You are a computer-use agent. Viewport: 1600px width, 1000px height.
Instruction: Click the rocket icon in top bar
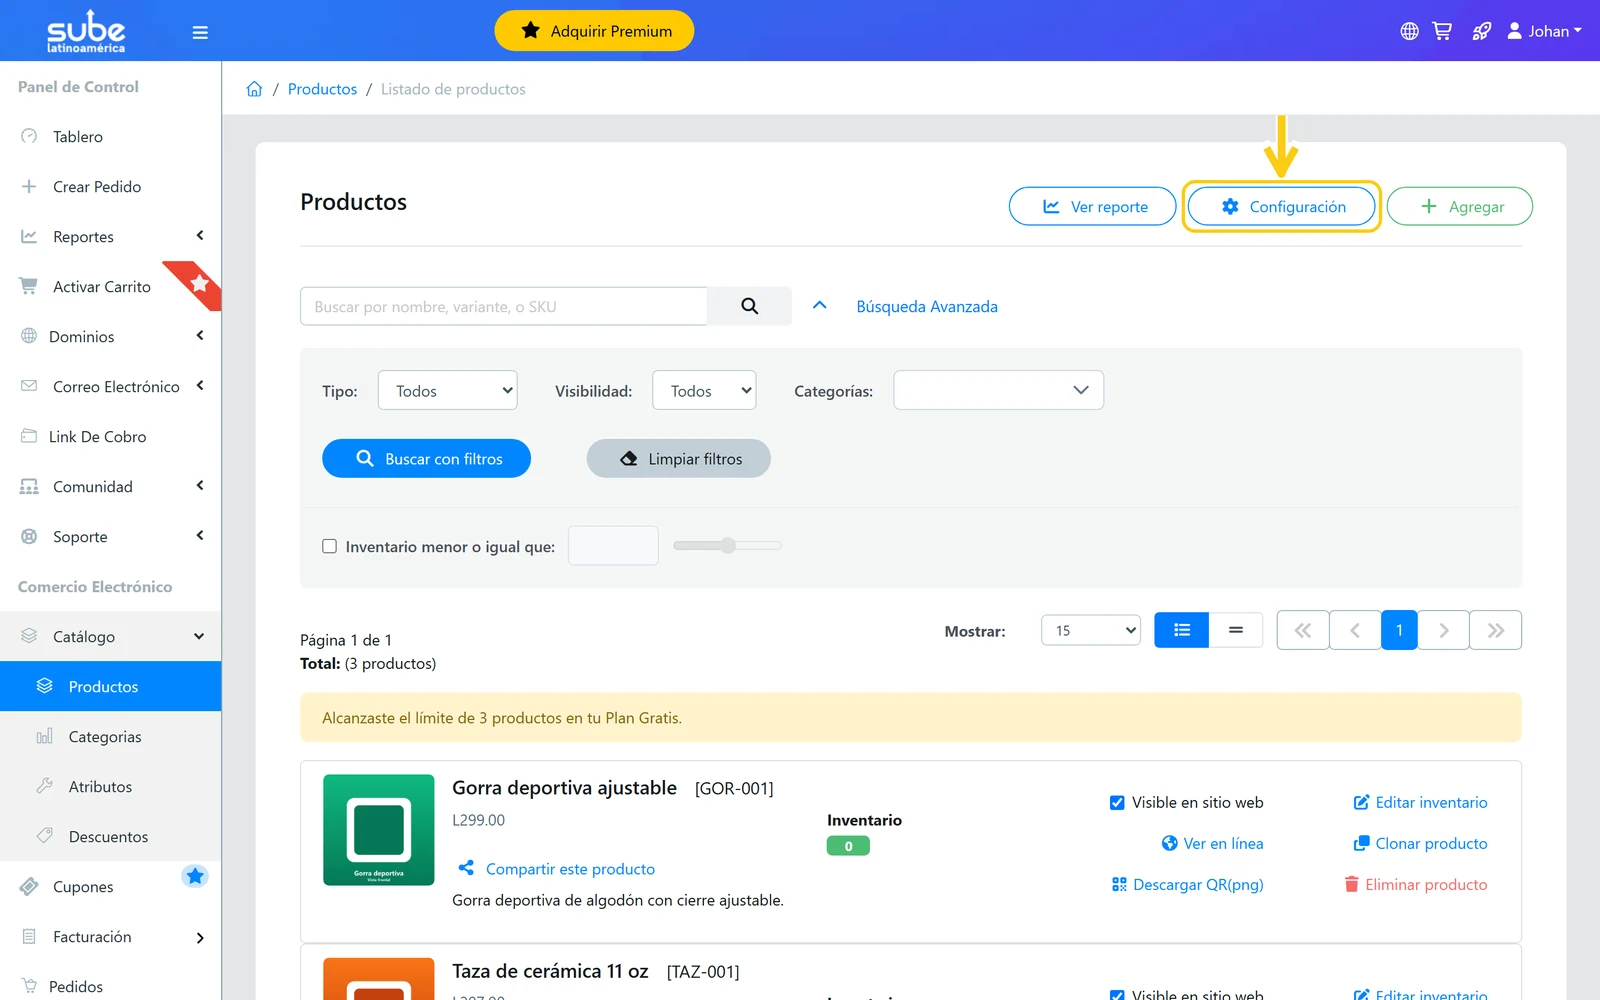(x=1481, y=31)
